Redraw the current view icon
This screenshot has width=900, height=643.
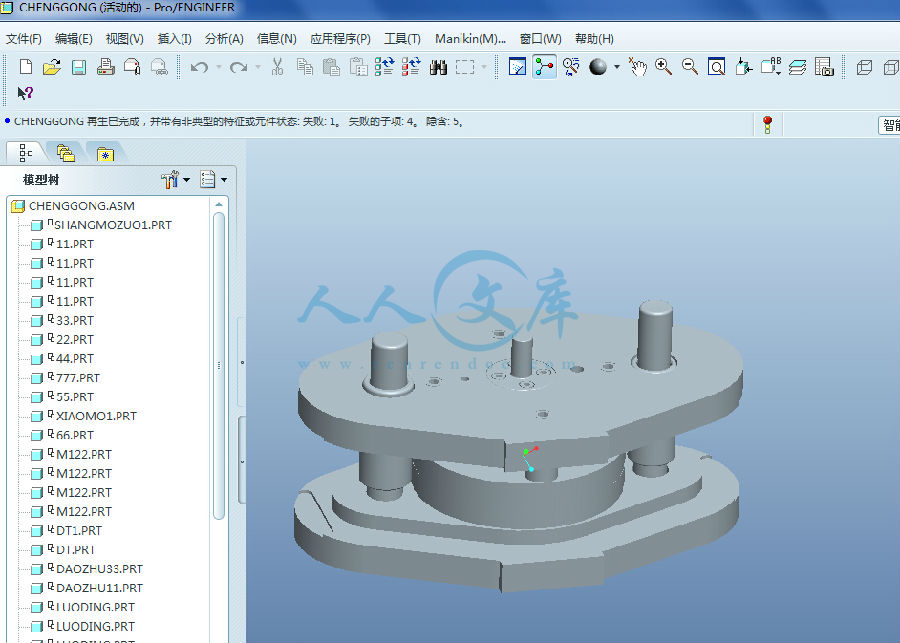tap(517, 67)
